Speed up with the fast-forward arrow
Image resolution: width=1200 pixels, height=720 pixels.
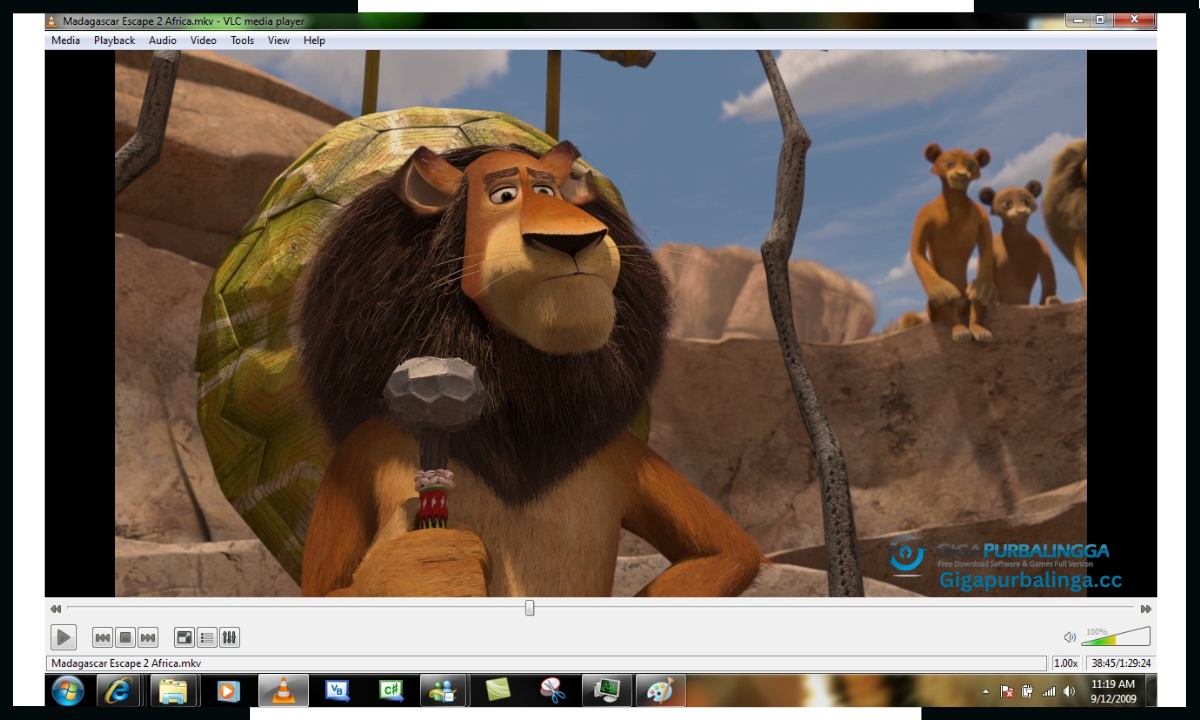coord(1146,608)
